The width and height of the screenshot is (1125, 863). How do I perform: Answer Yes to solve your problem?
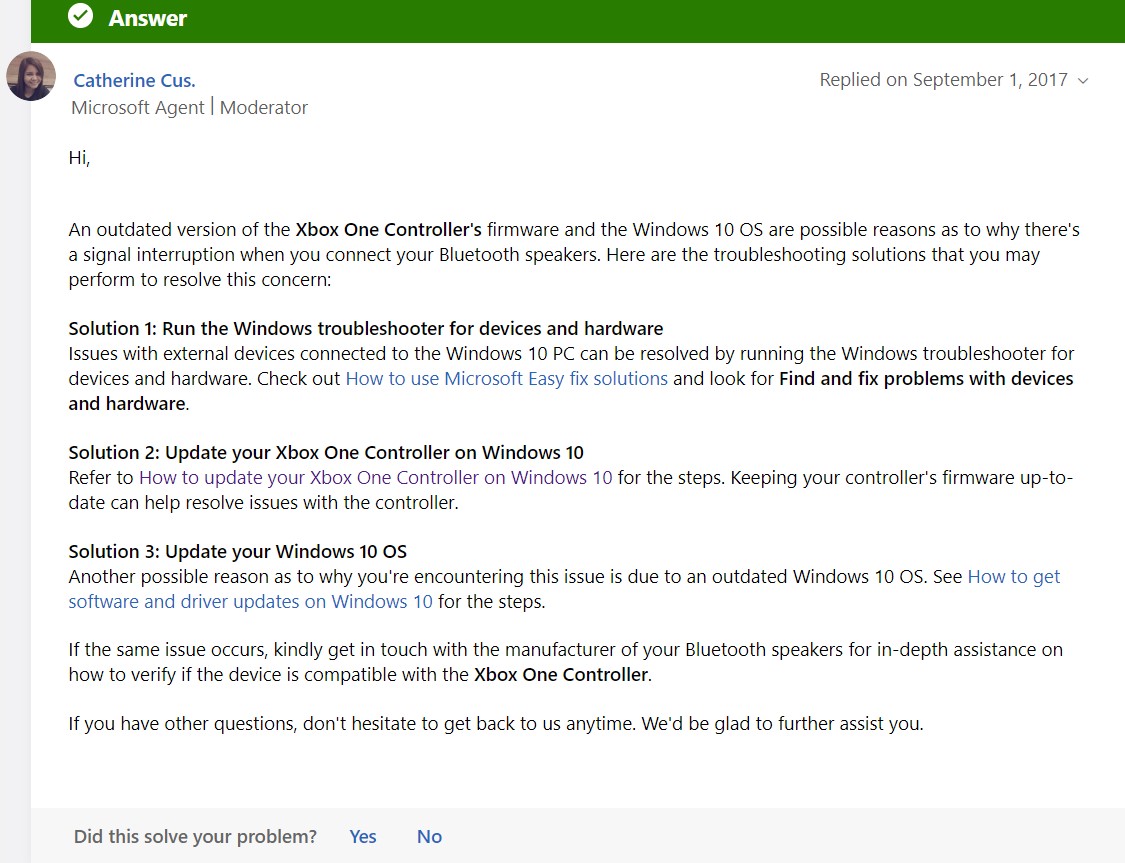click(362, 836)
